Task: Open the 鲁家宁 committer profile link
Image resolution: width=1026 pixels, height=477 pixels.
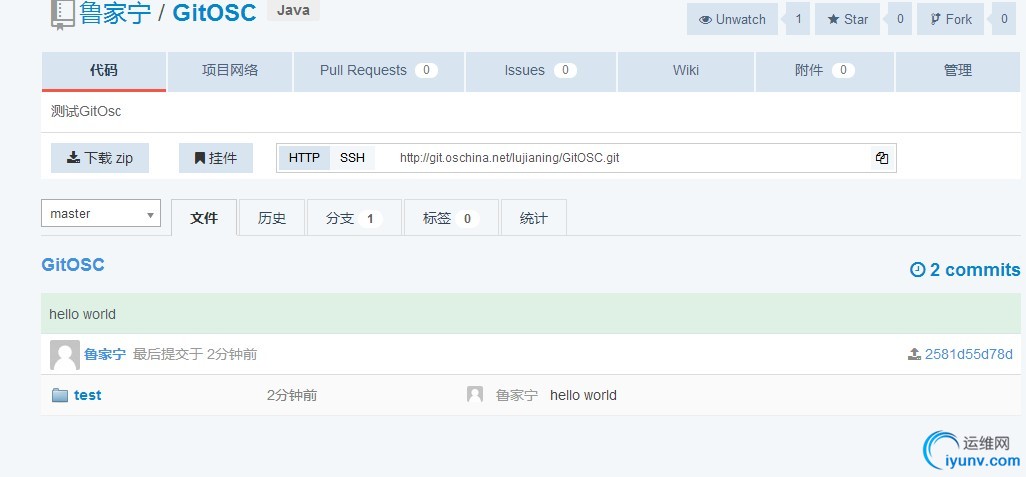Action: tap(105, 355)
